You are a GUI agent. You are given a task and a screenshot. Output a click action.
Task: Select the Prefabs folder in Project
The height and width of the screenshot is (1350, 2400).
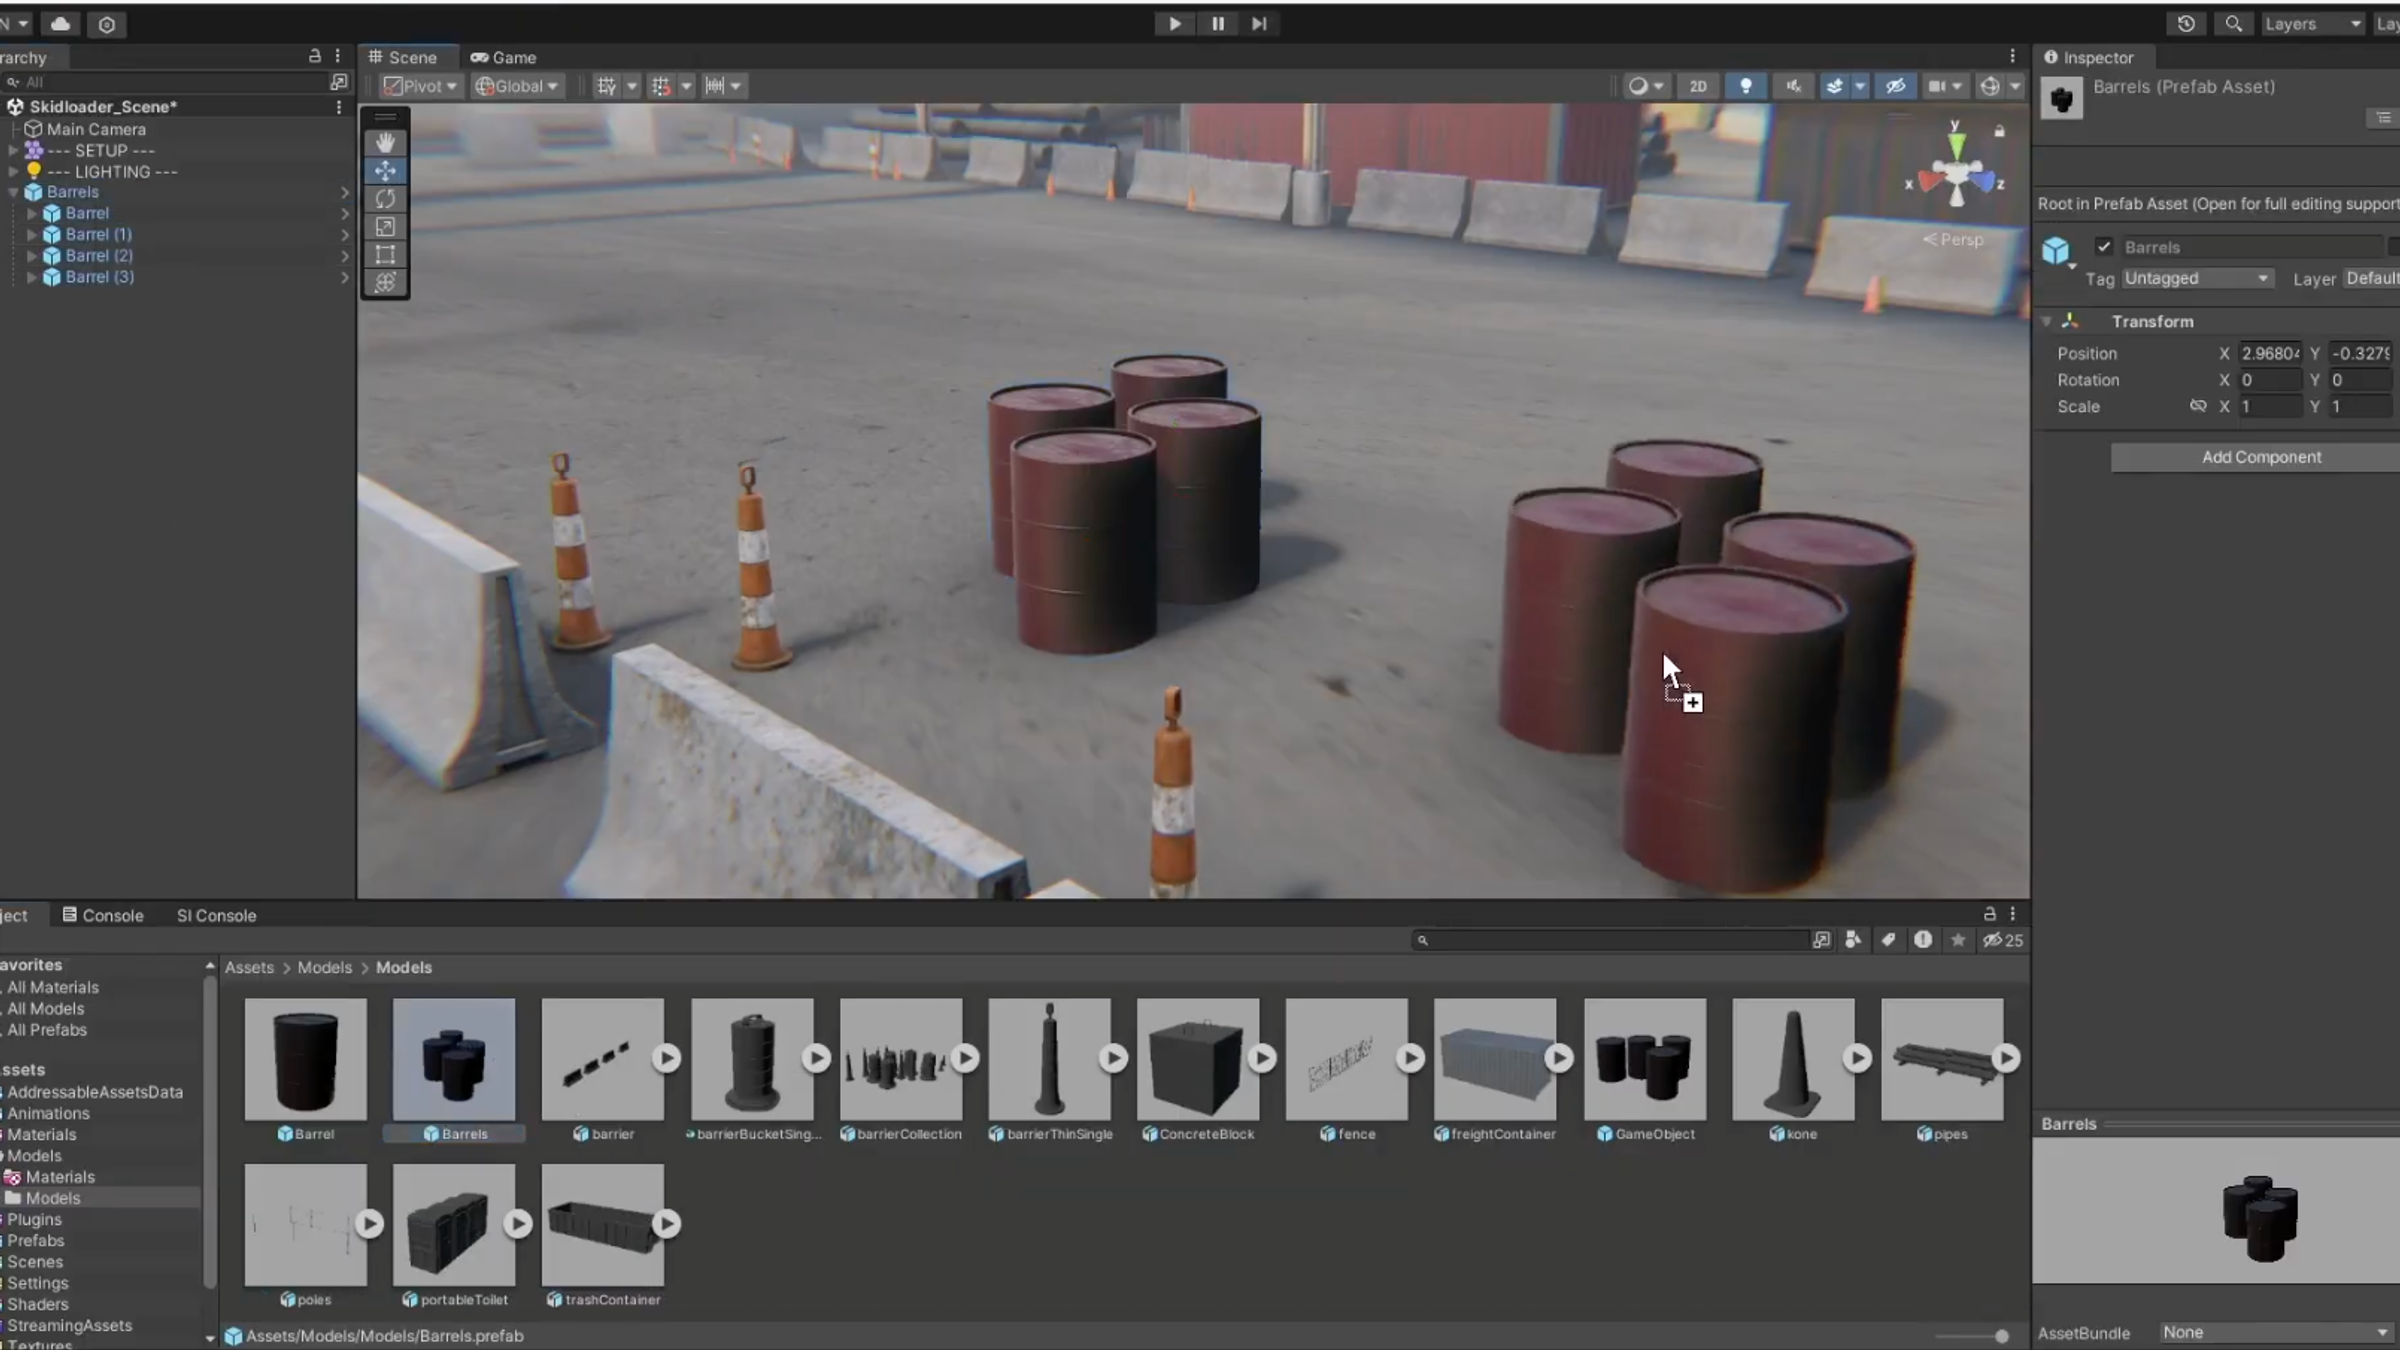click(36, 1240)
